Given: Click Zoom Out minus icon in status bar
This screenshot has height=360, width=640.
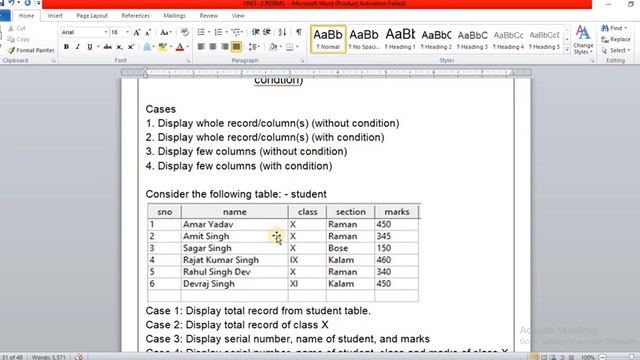Looking at the screenshot, I should (602, 357).
